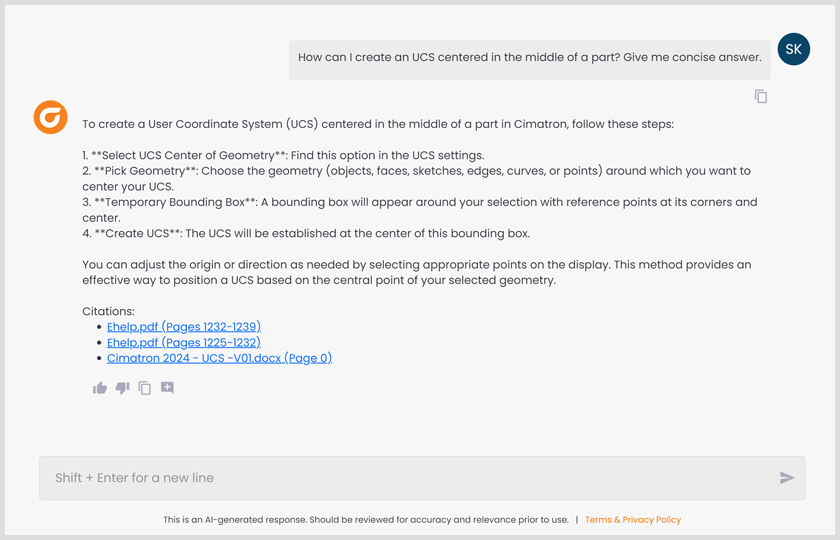Click the Citations heading text

(x=108, y=311)
